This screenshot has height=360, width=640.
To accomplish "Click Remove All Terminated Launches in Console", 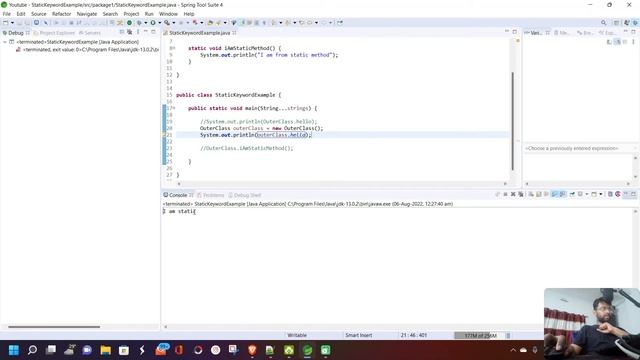I will (521, 194).
